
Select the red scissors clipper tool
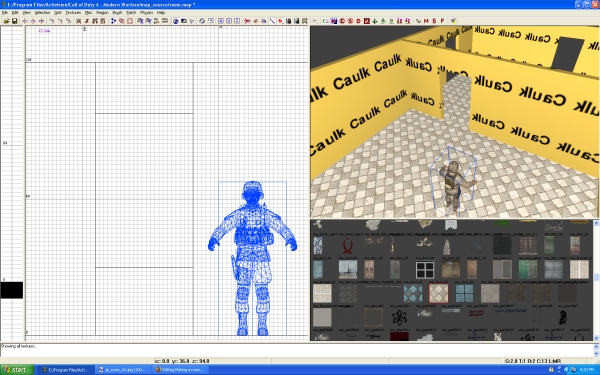tap(247, 21)
